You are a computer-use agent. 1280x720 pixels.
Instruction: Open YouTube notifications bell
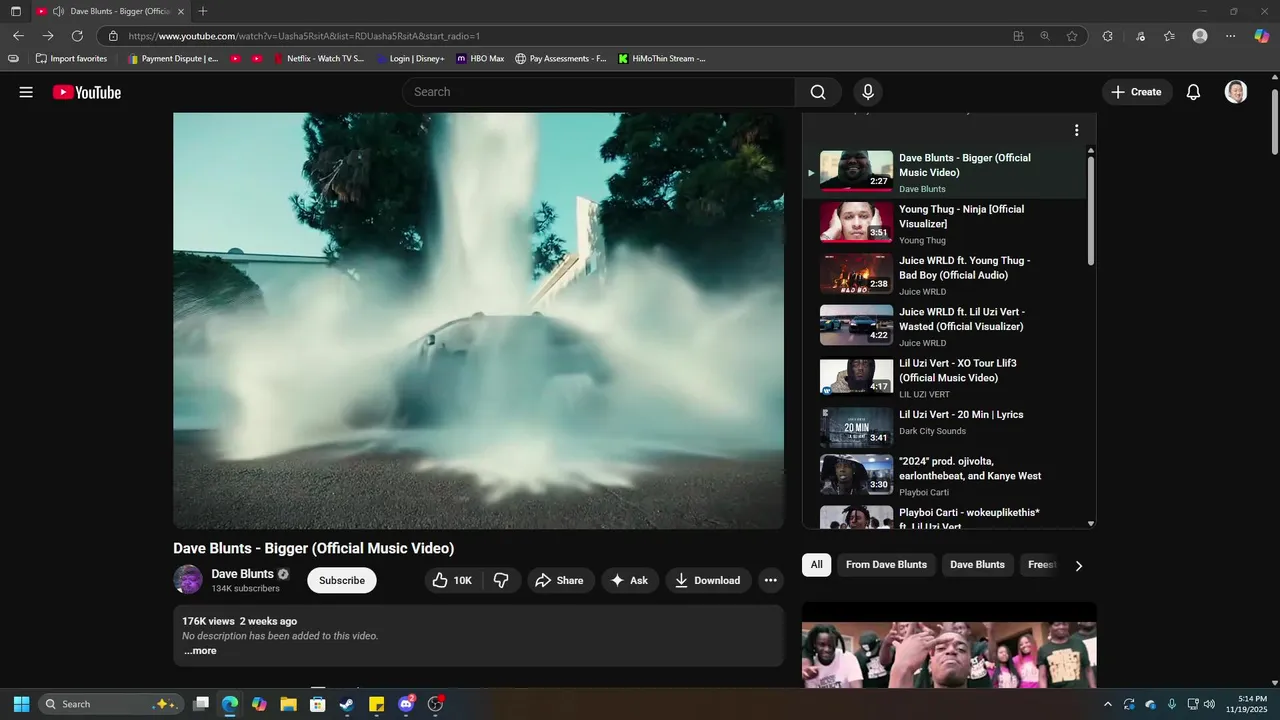[x=1193, y=92]
